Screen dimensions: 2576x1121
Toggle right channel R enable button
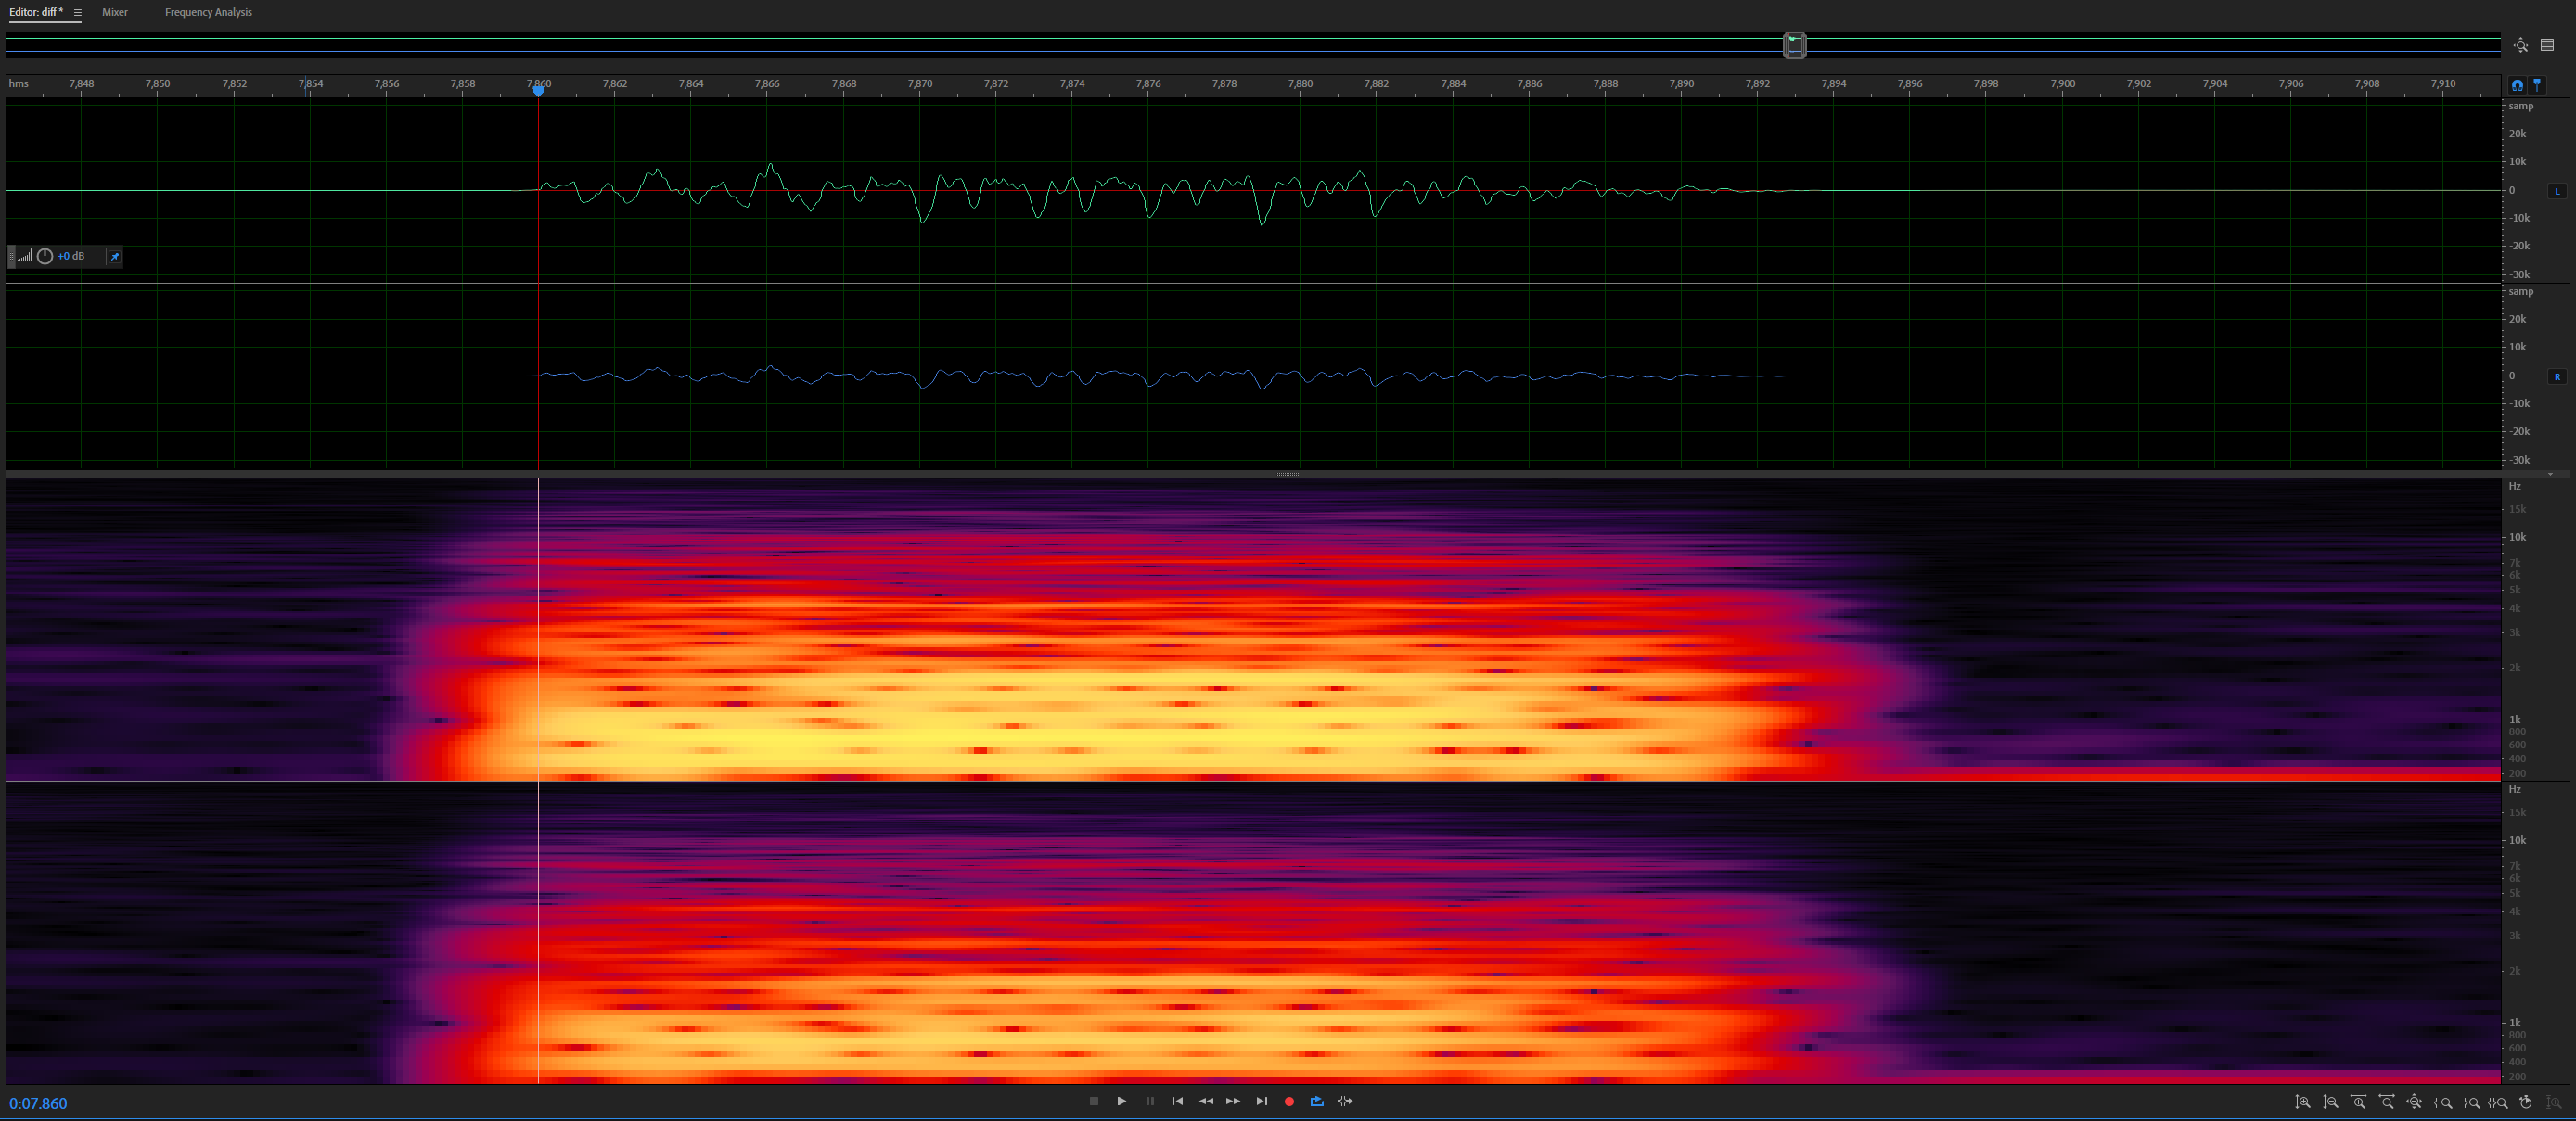tap(2557, 377)
